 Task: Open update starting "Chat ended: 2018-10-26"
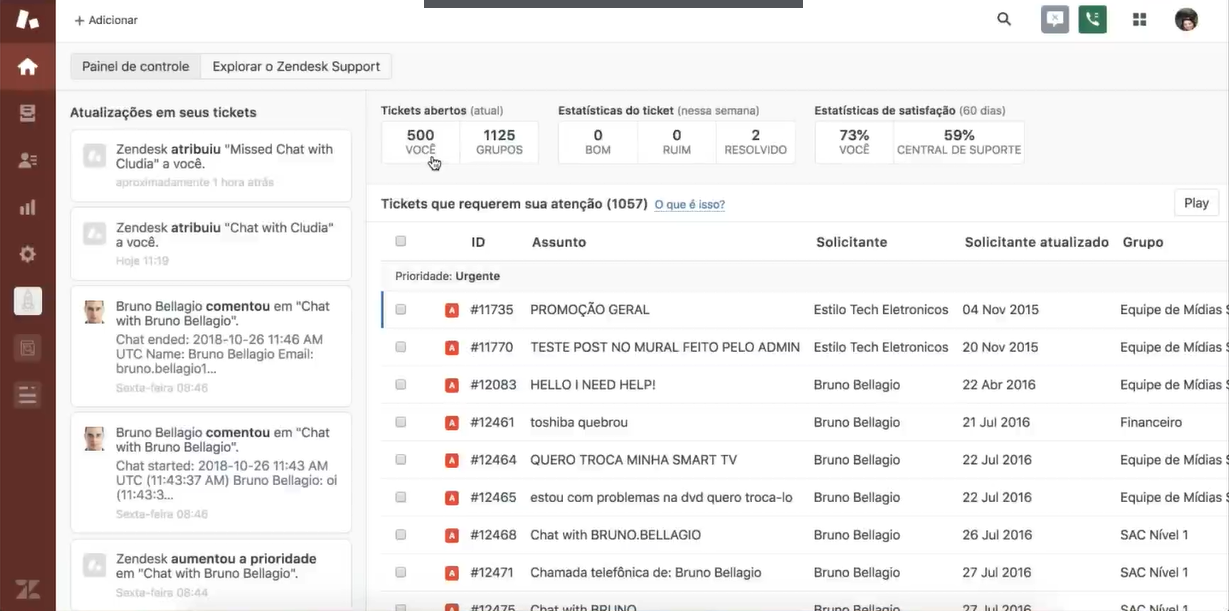pyautogui.click(x=211, y=346)
